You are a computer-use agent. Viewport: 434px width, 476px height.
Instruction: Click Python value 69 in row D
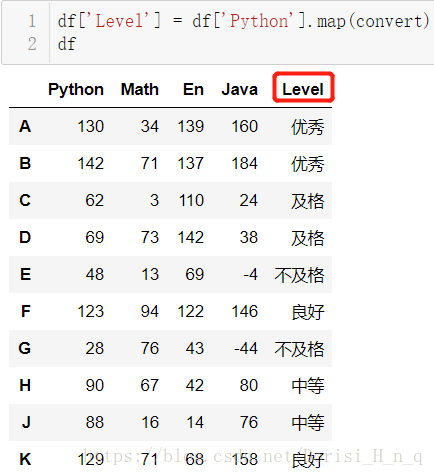95,237
